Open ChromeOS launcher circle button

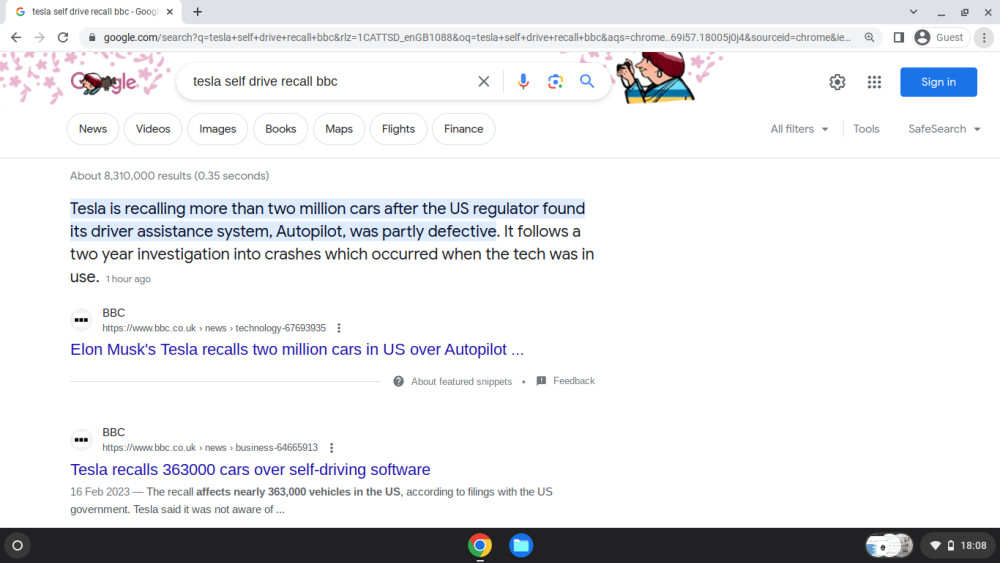[x=17, y=545]
